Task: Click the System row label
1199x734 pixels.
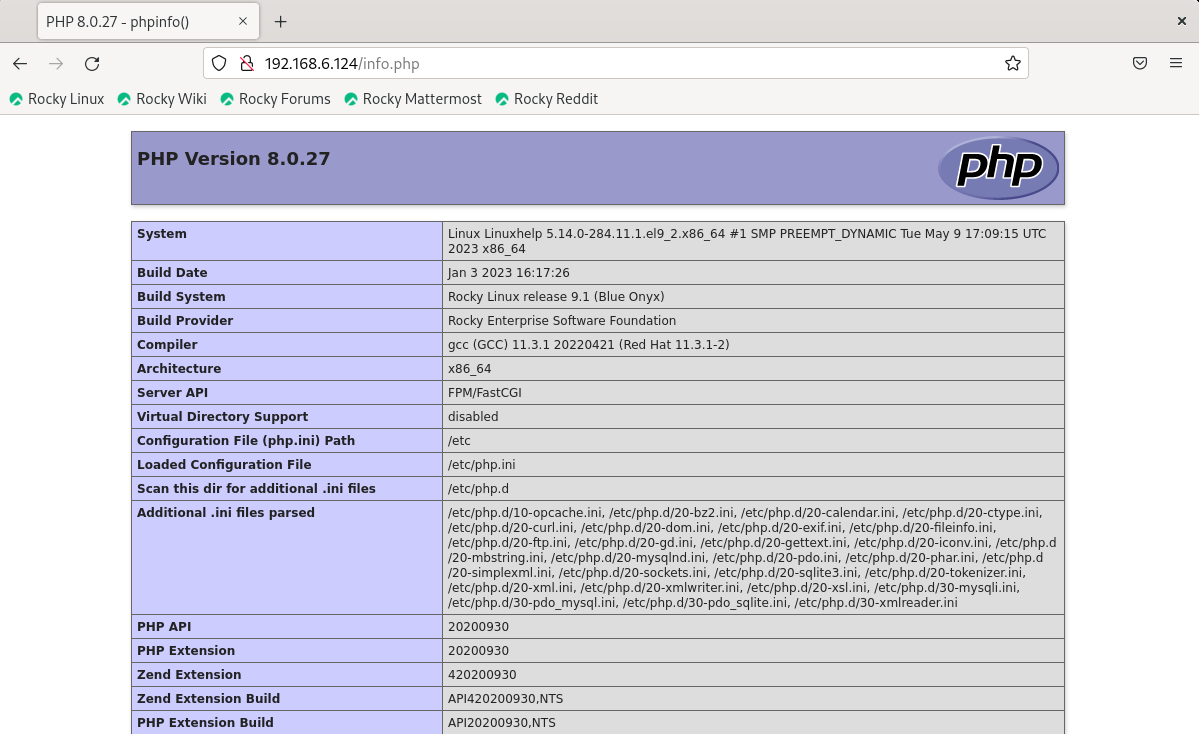Action: [x=161, y=233]
